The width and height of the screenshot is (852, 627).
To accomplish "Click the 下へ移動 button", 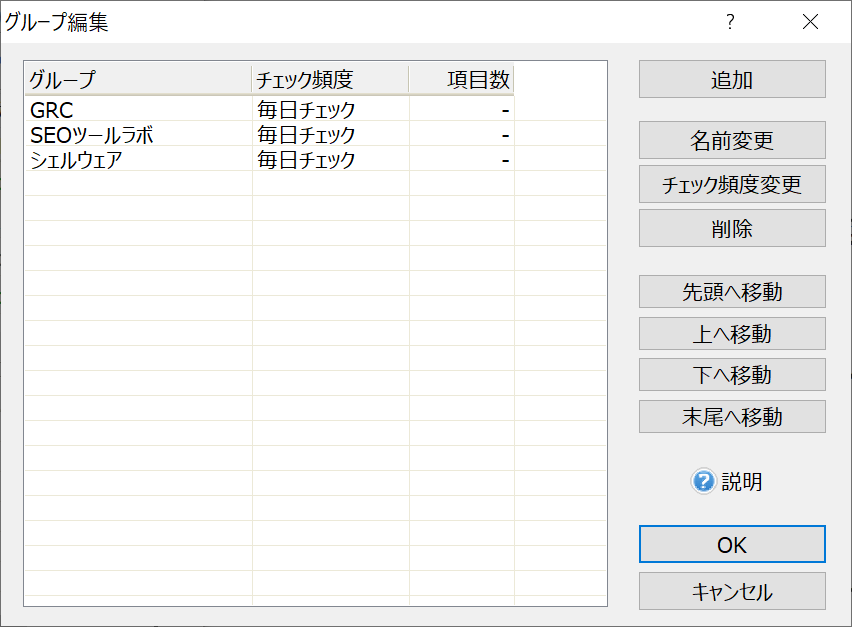I will (x=732, y=374).
